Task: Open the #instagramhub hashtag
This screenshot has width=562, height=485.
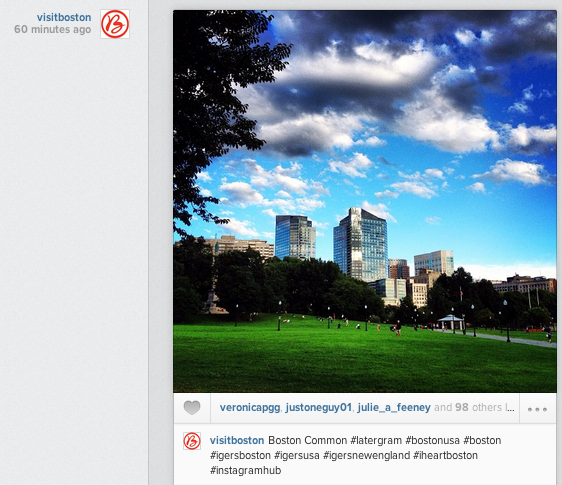Action: [246, 470]
